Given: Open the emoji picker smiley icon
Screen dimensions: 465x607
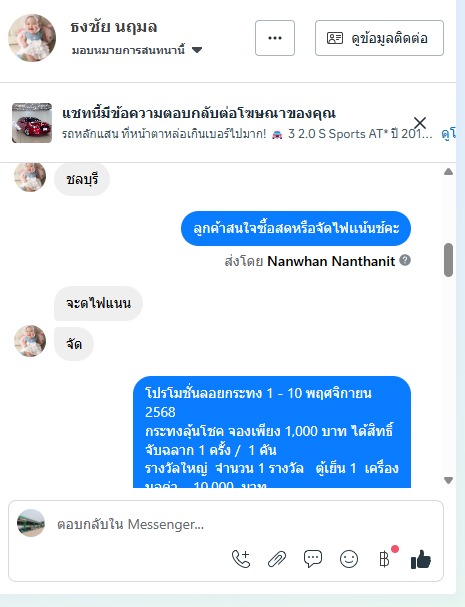Looking at the screenshot, I should click(x=349, y=559).
